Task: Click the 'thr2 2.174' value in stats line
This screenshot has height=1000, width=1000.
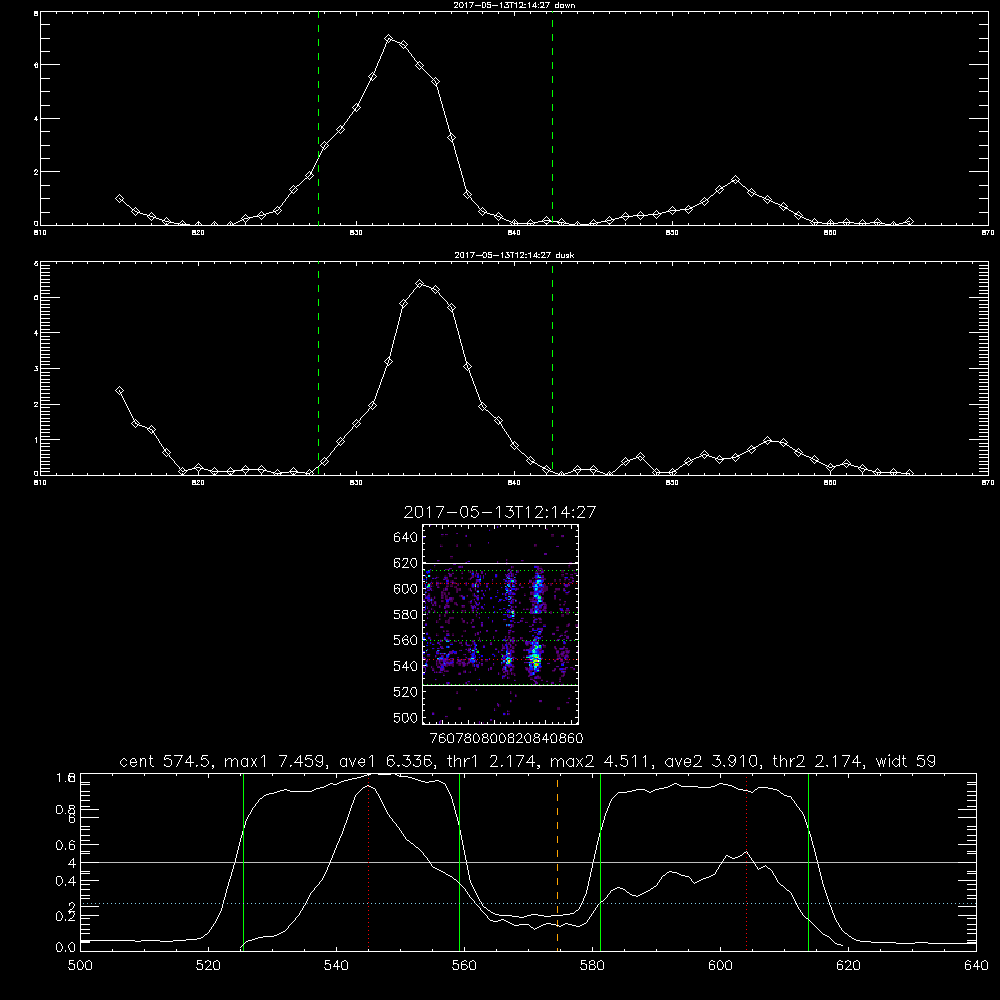Action: click(818, 761)
